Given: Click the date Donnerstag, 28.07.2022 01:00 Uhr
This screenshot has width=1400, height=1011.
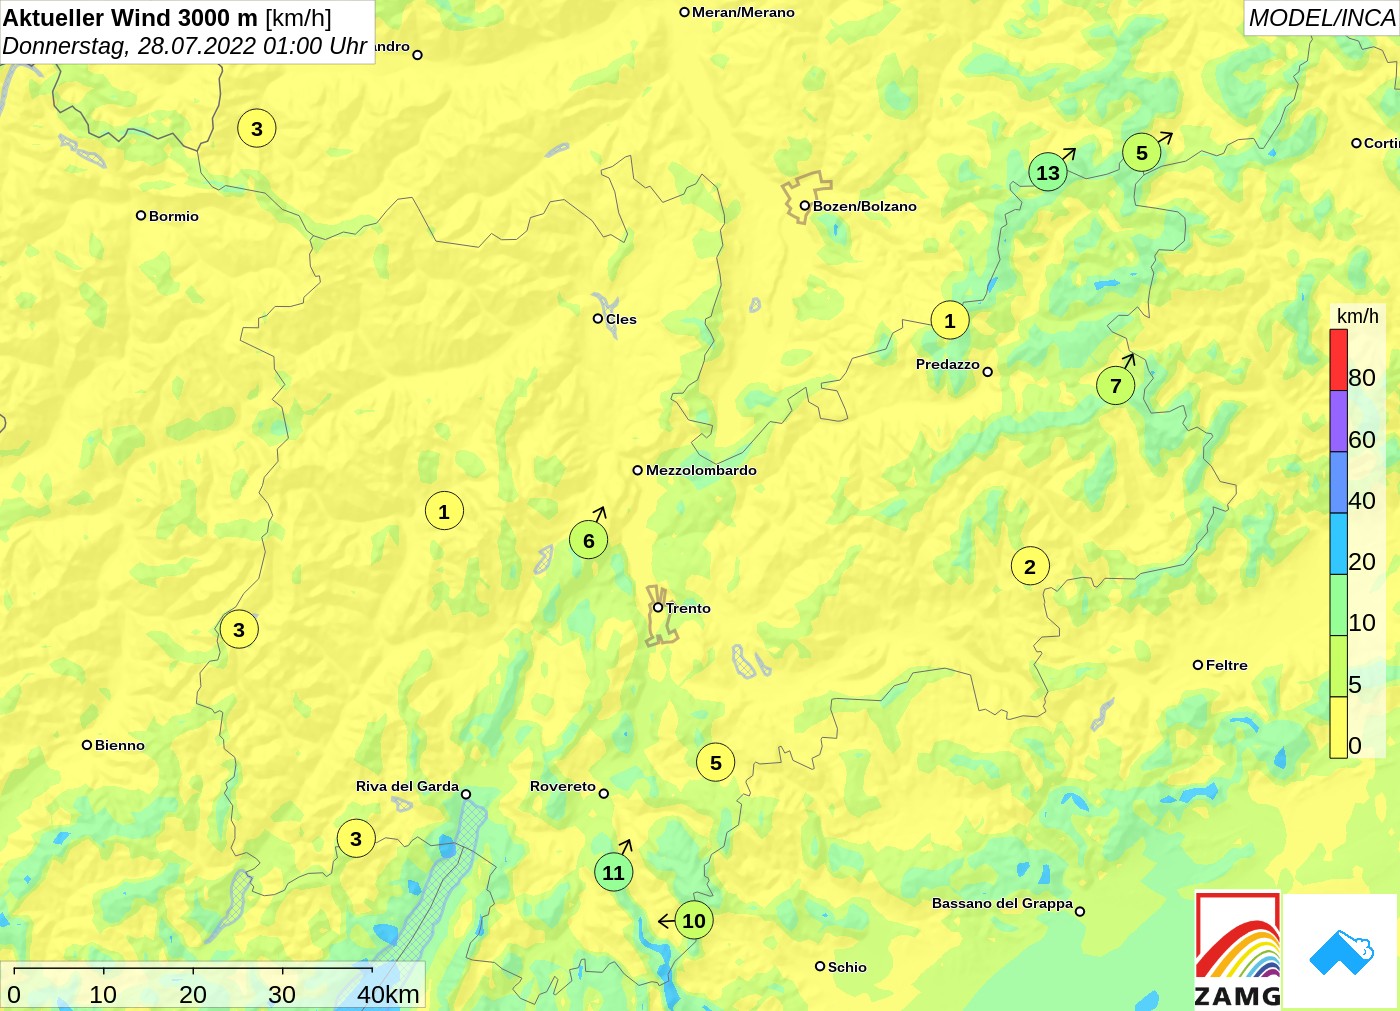Looking at the screenshot, I should 185,46.
